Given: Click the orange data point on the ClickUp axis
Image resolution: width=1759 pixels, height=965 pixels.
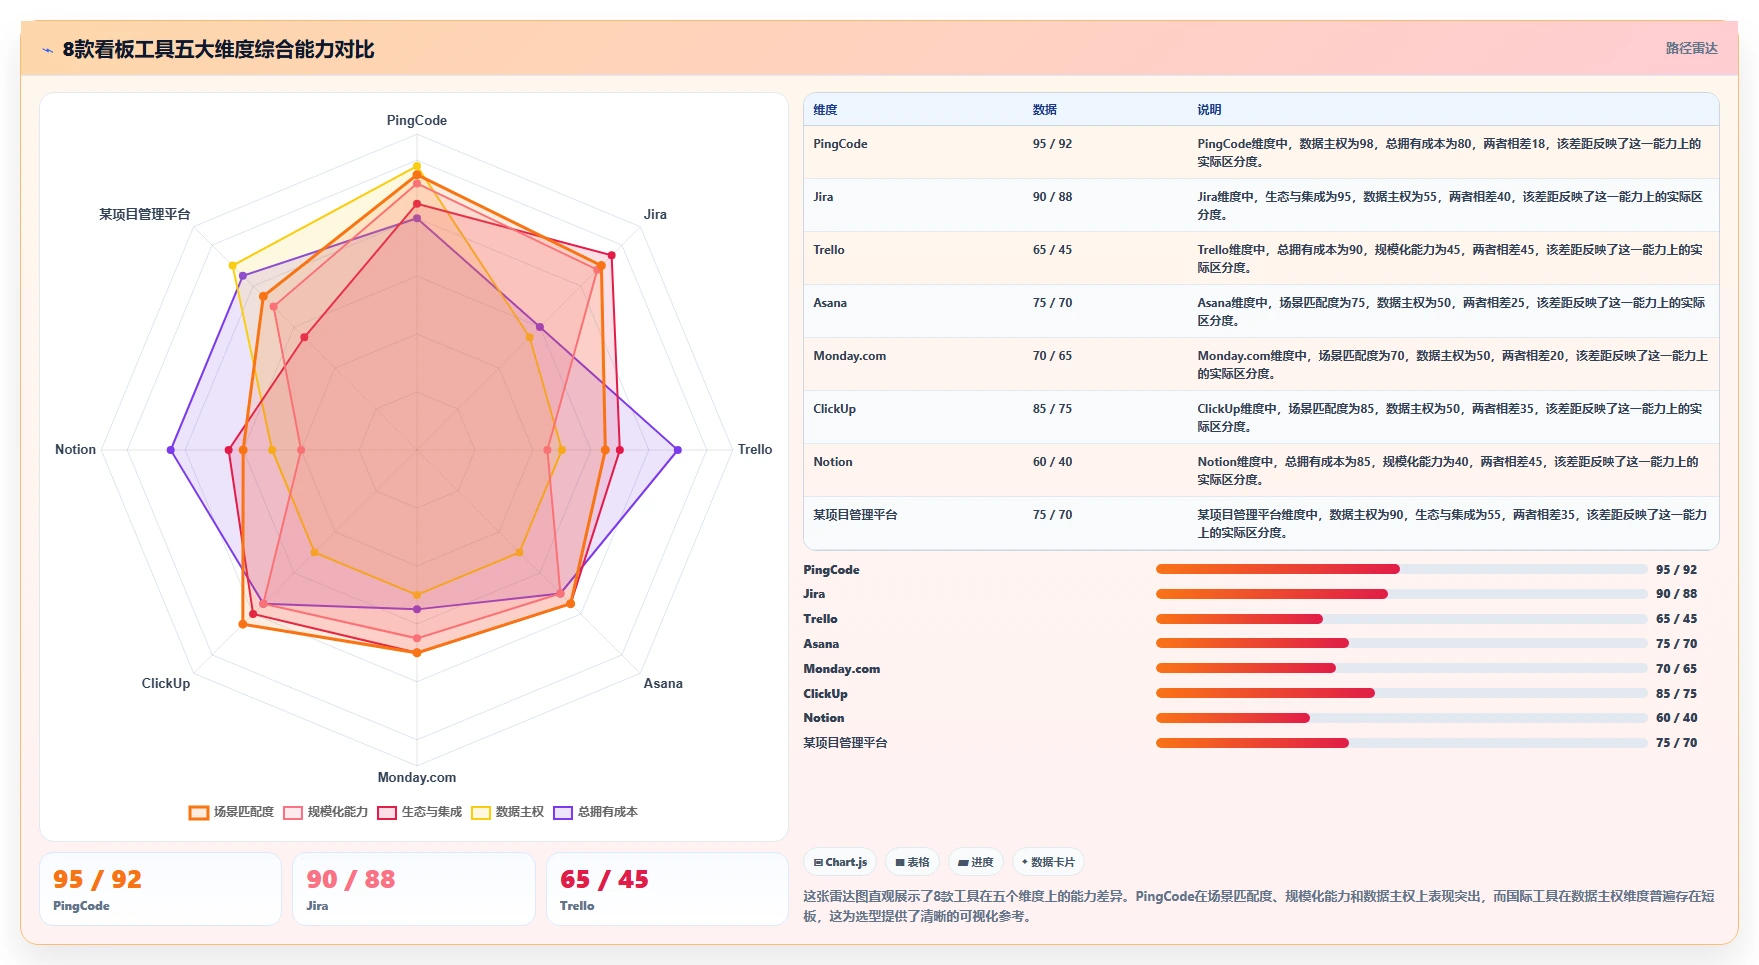Looking at the screenshot, I should pos(242,624).
